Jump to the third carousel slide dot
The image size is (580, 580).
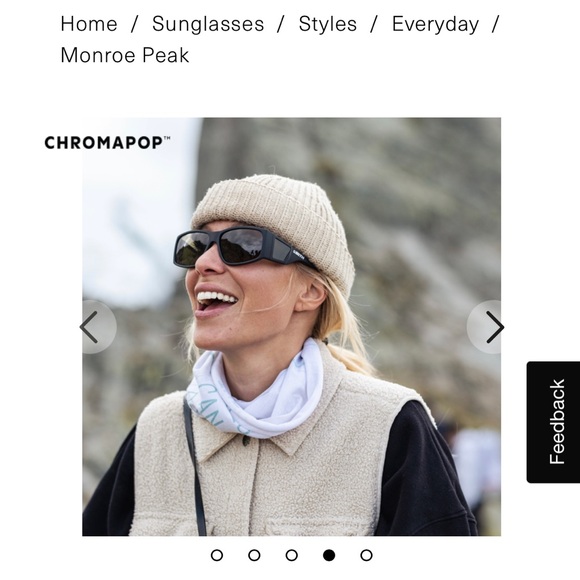tap(291, 555)
